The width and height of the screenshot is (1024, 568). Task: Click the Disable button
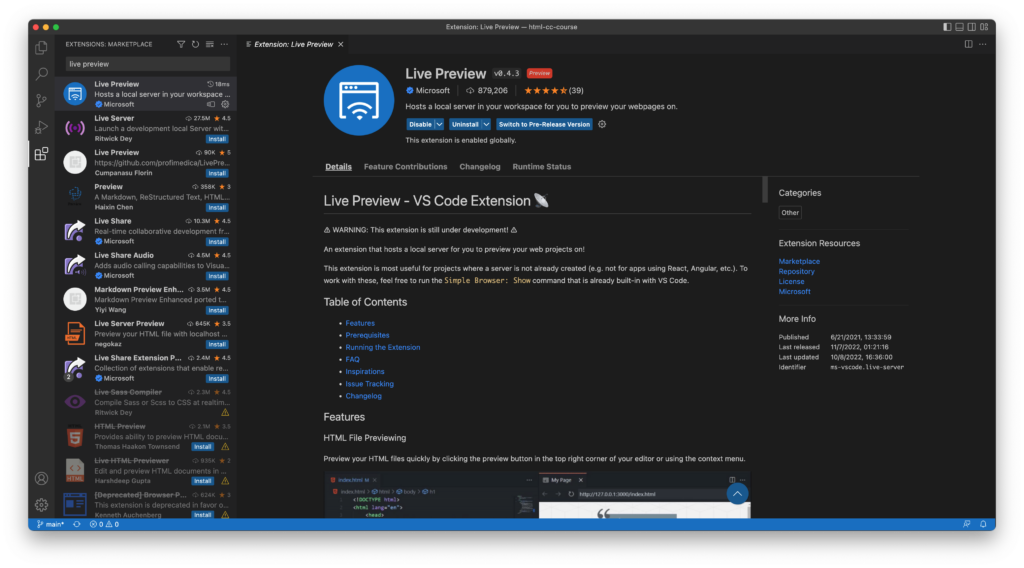click(x=420, y=124)
